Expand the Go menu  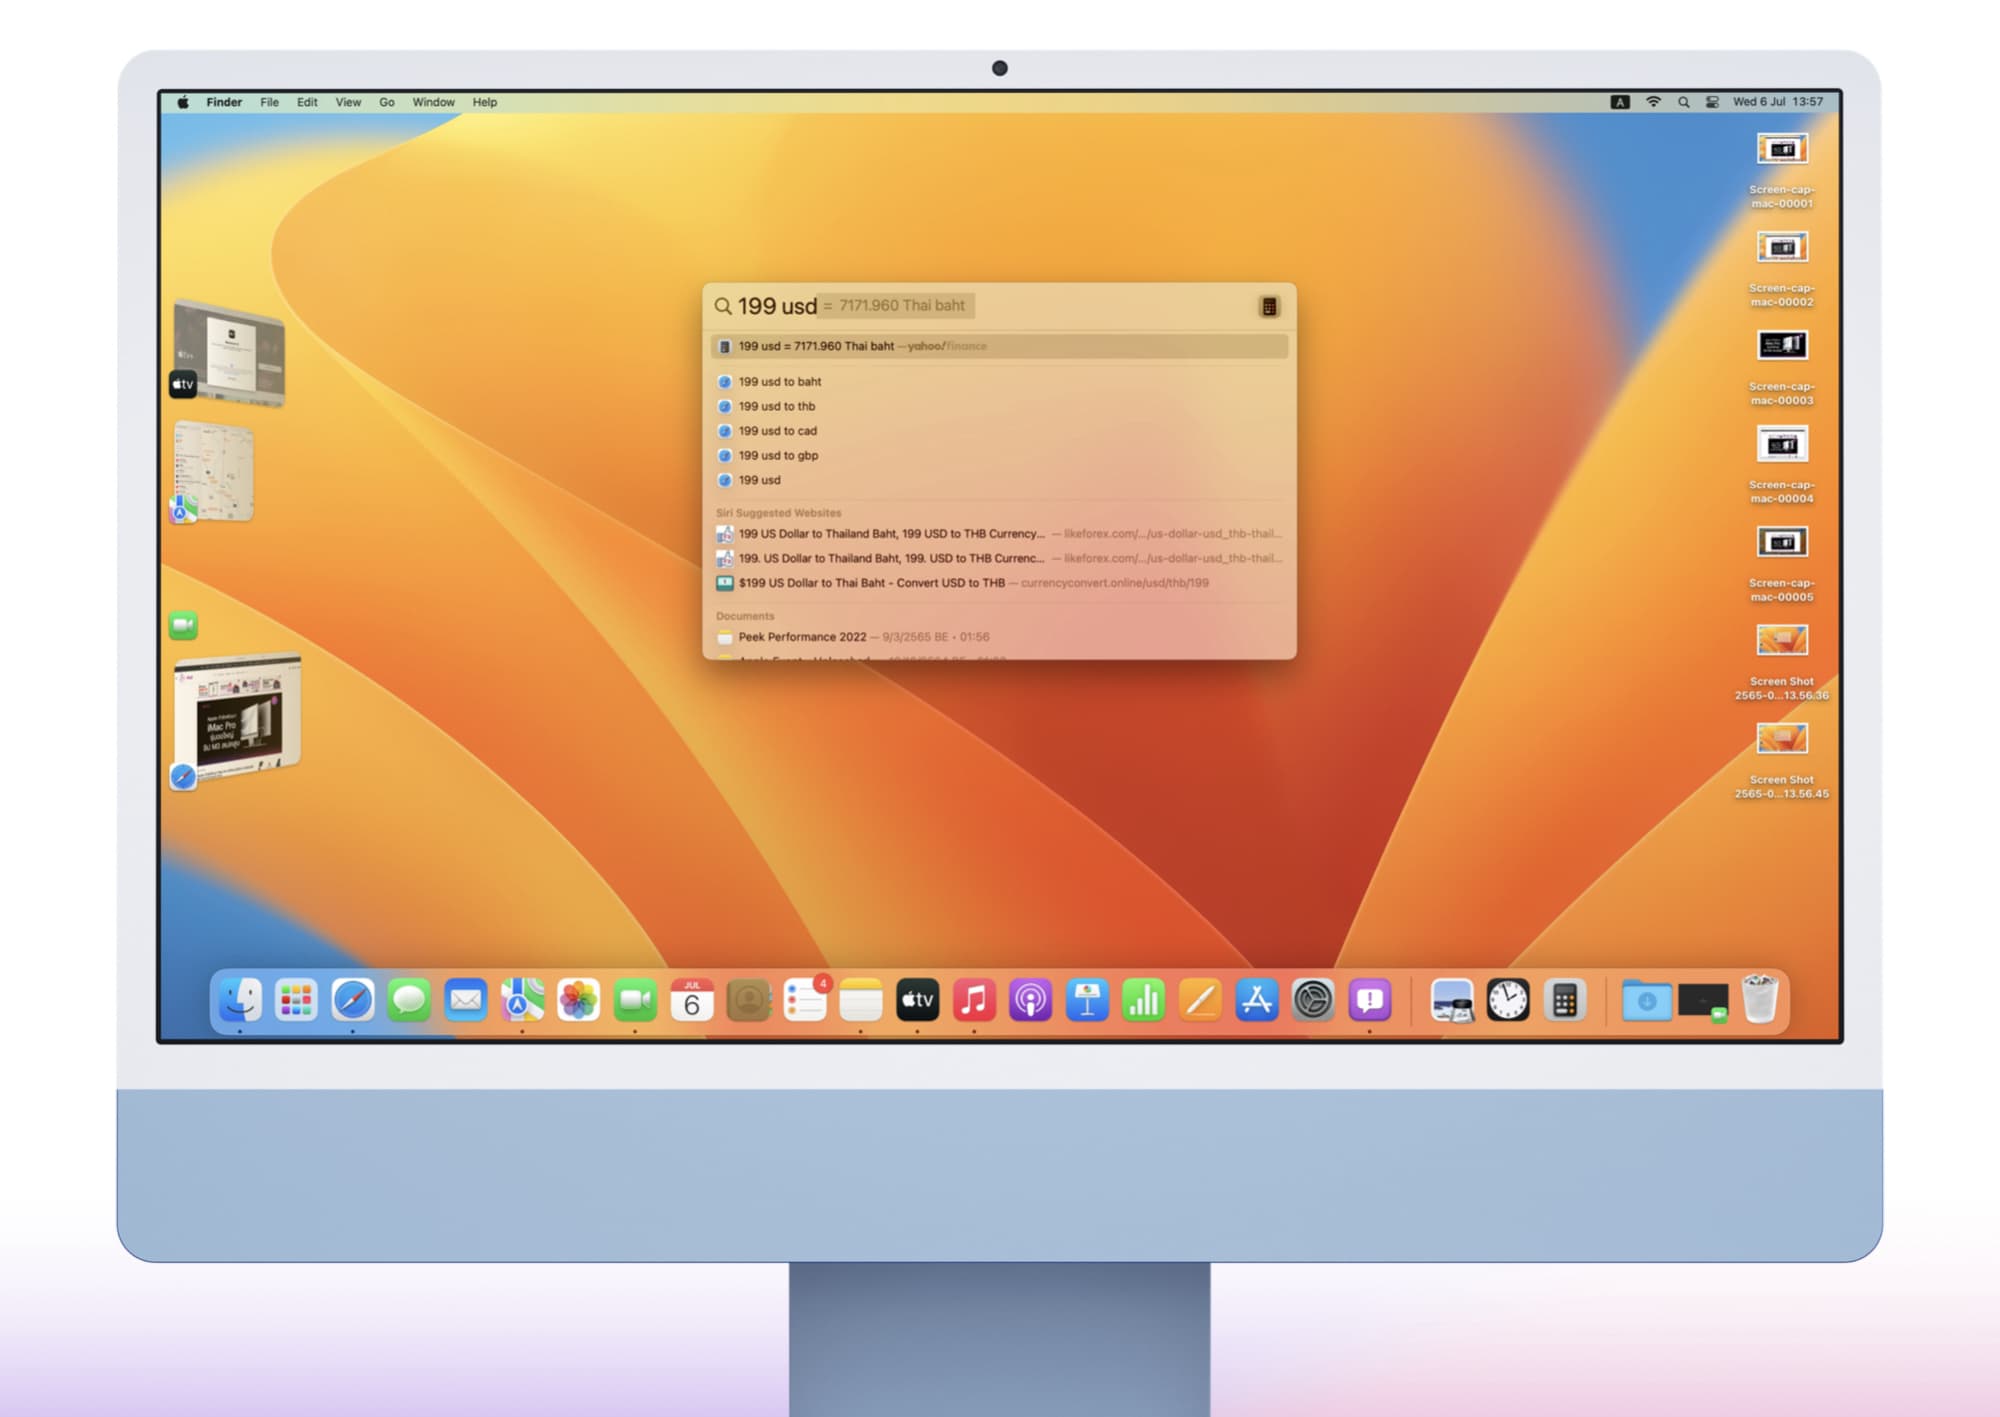pos(386,102)
